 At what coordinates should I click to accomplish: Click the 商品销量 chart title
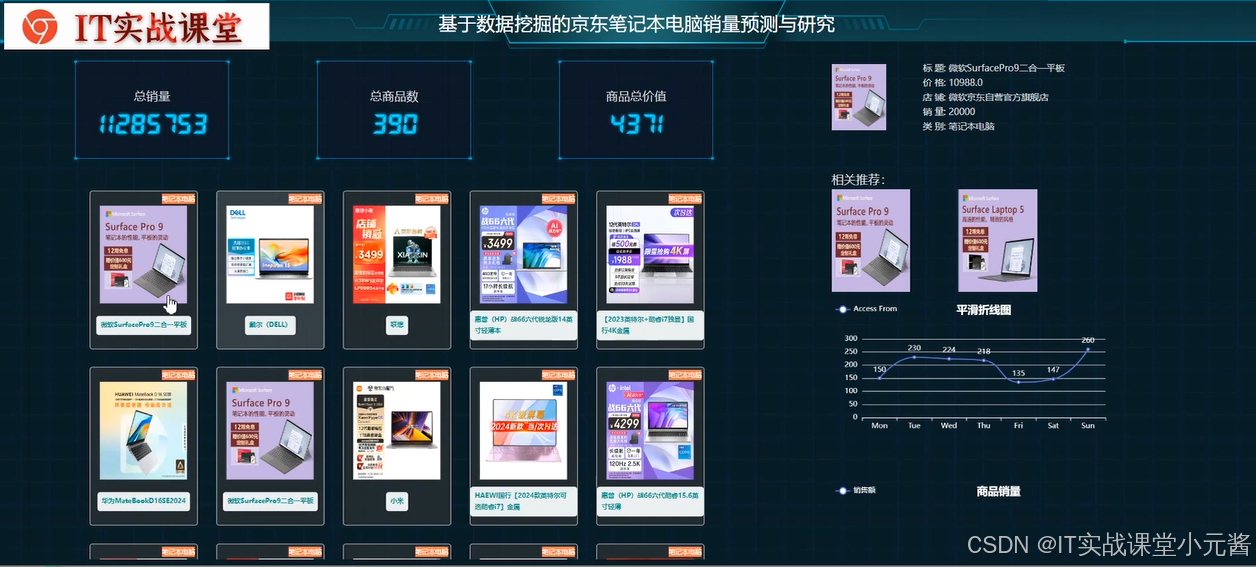[998, 491]
